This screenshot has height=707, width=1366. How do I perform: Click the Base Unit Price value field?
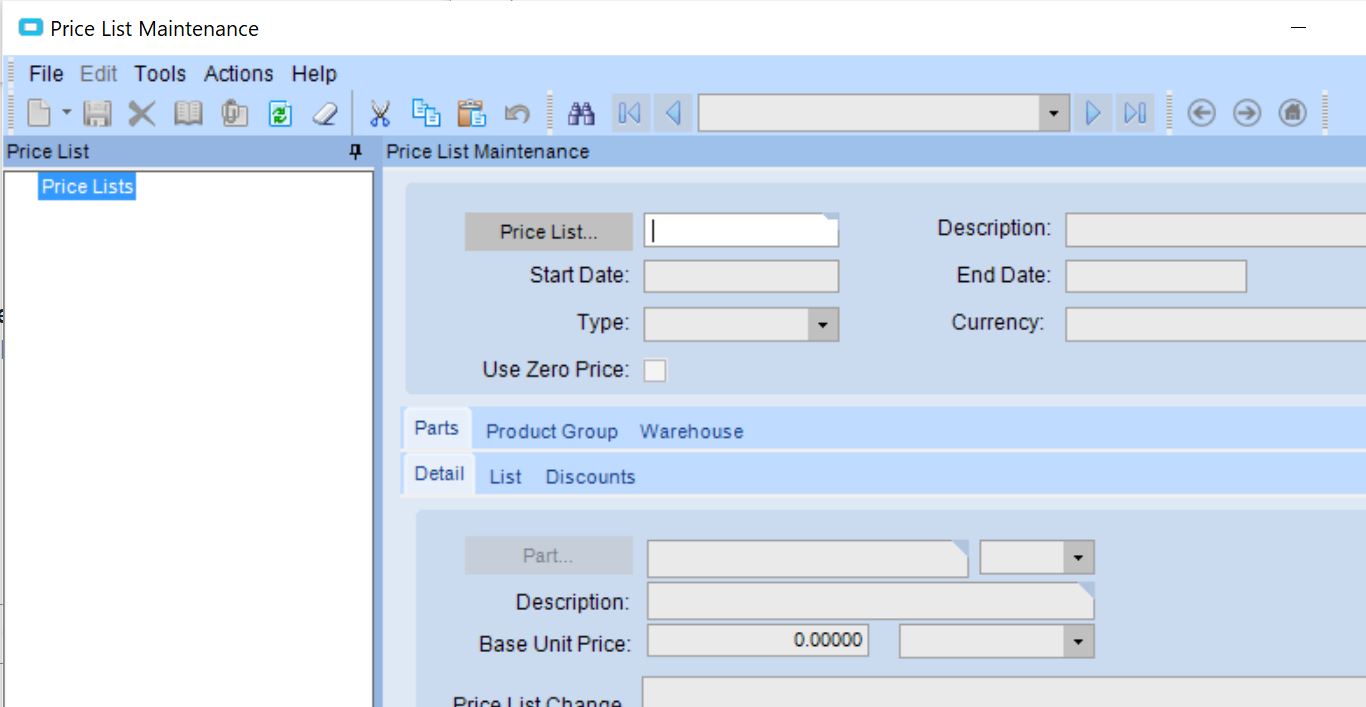pos(758,641)
